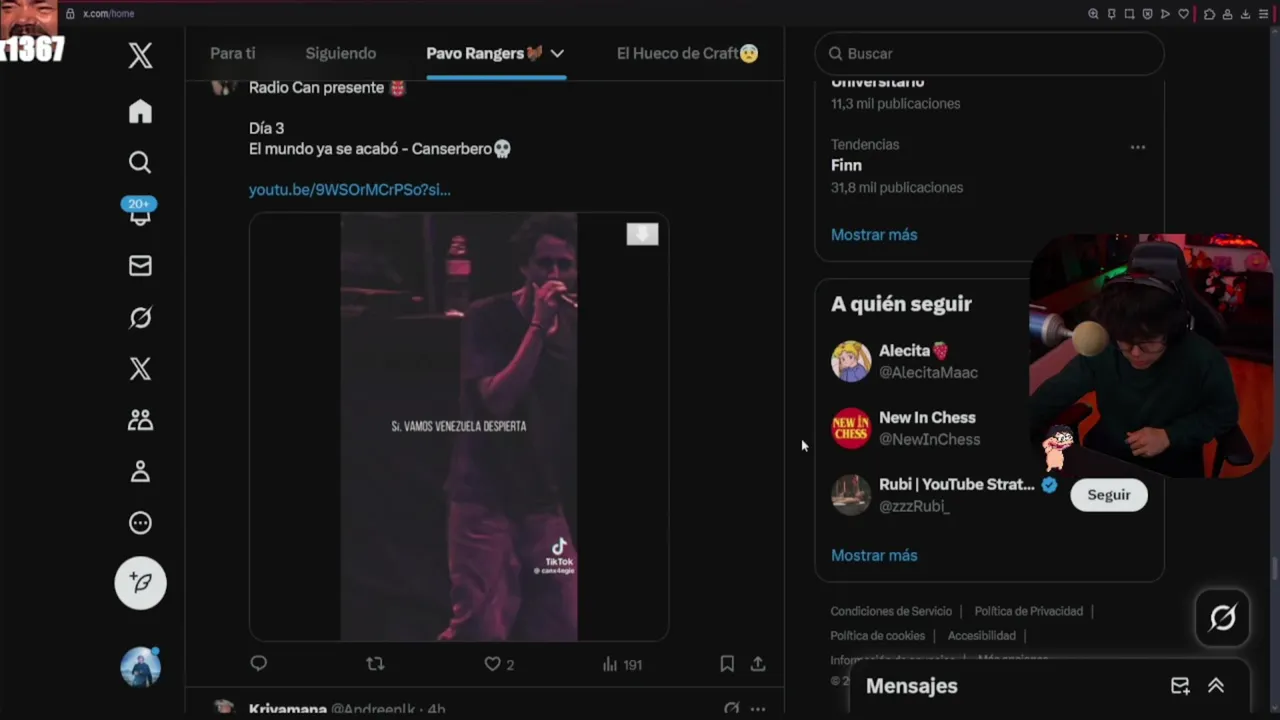The width and height of the screenshot is (1280, 720).
Task: Open the More options circle icon
Action: (140, 522)
